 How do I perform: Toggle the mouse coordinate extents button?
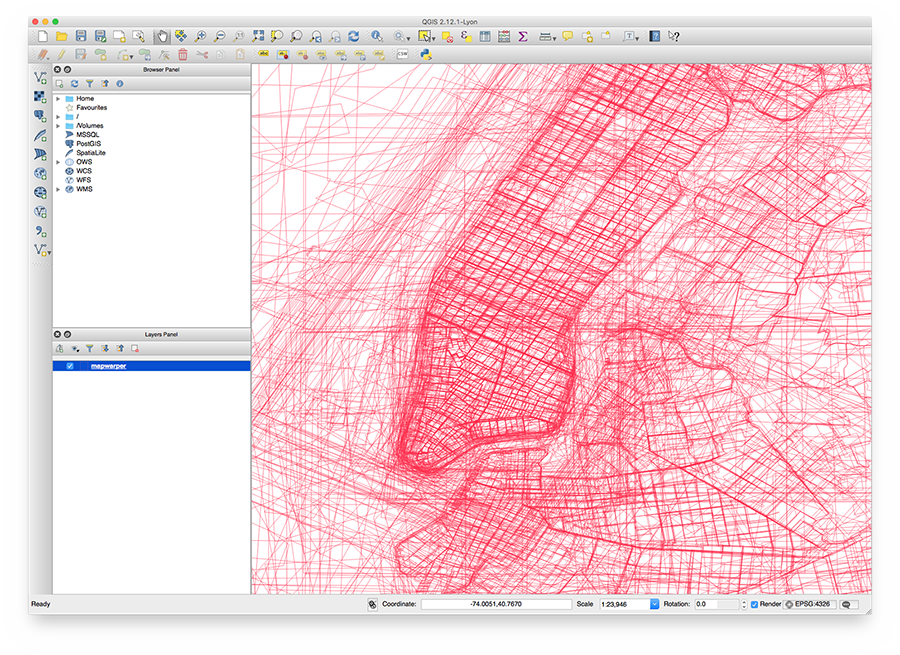(372, 604)
